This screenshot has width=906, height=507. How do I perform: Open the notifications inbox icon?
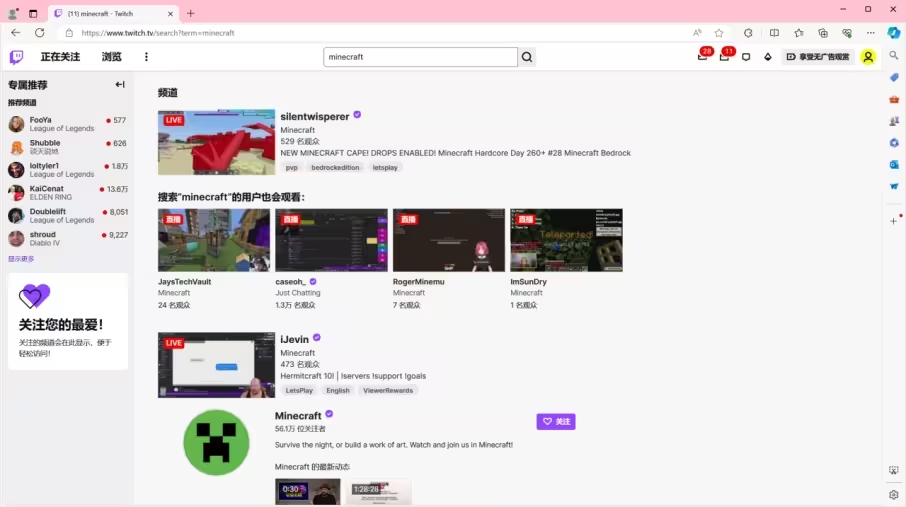(x=703, y=57)
